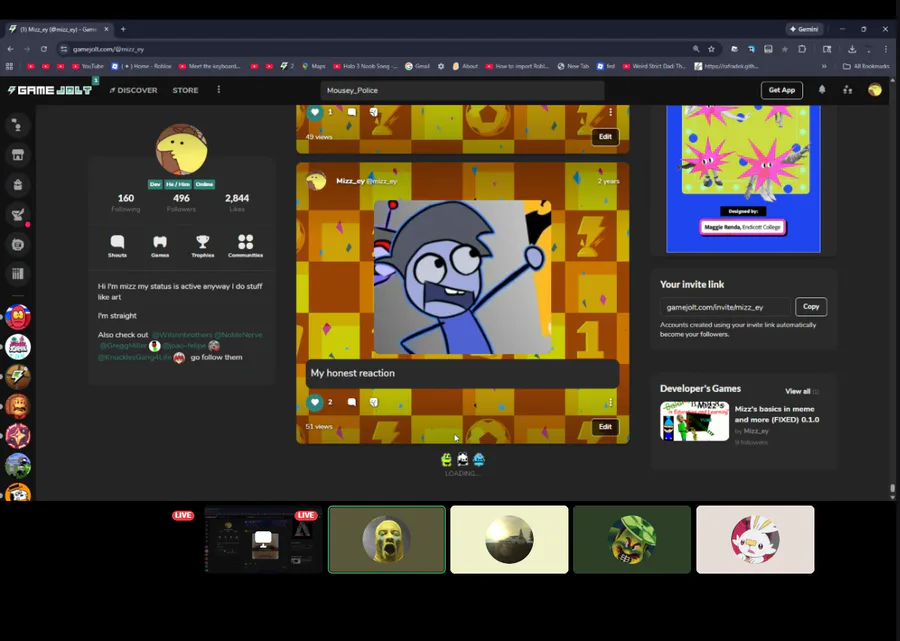Image resolution: width=900 pixels, height=641 pixels.
Task: Open the friend requests icon beside the bell
Action: point(848,90)
